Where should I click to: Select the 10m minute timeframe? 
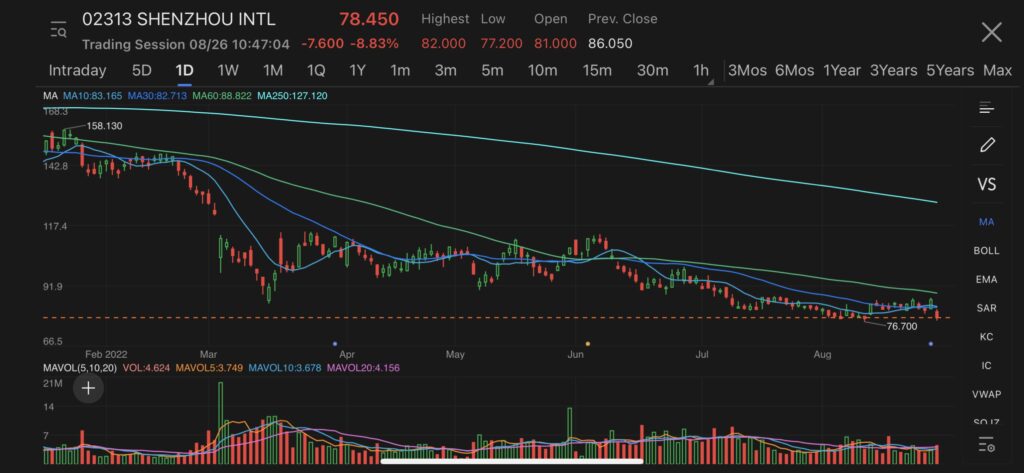[x=542, y=71]
